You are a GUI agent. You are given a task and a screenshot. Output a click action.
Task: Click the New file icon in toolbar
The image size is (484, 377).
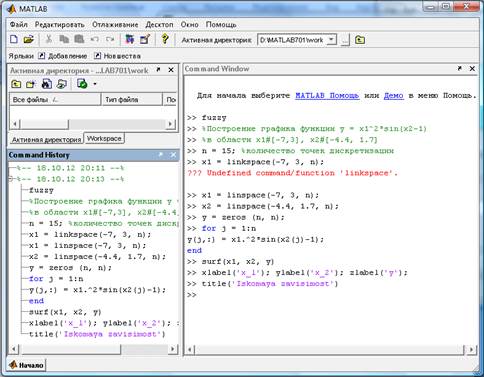[x=14, y=39]
